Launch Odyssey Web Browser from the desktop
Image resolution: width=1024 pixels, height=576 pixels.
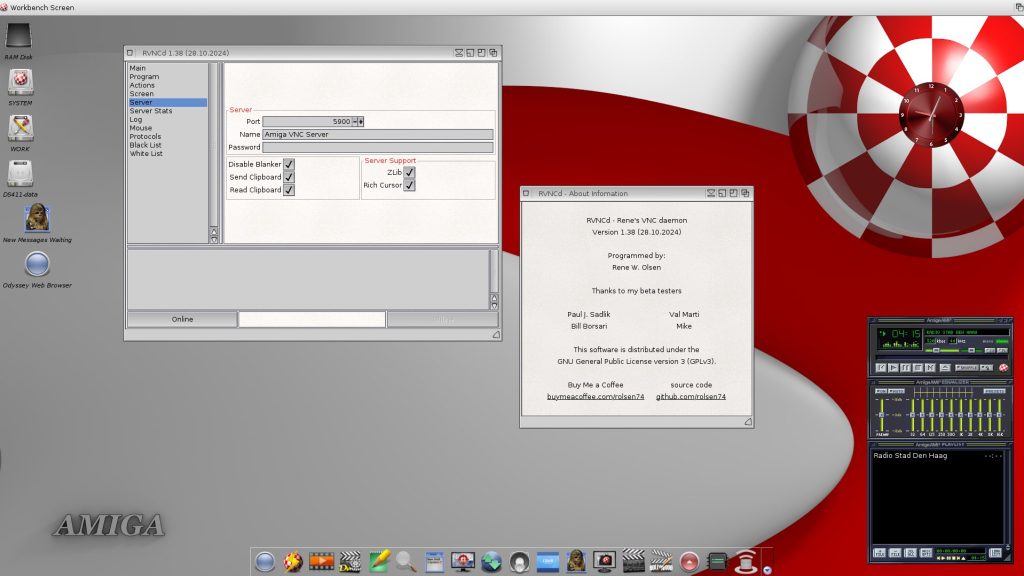coord(37,264)
